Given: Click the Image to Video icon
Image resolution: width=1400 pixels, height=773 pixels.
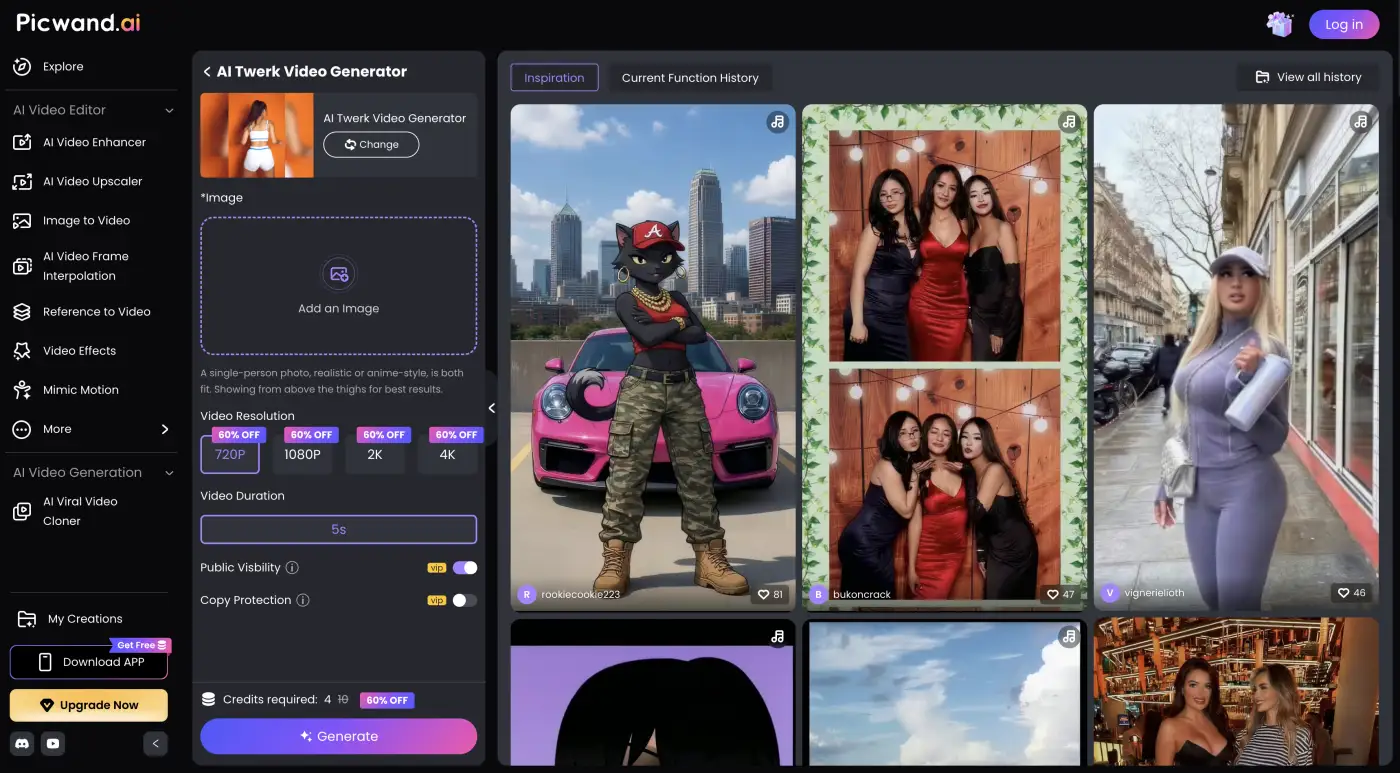Looking at the screenshot, I should 22,220.
